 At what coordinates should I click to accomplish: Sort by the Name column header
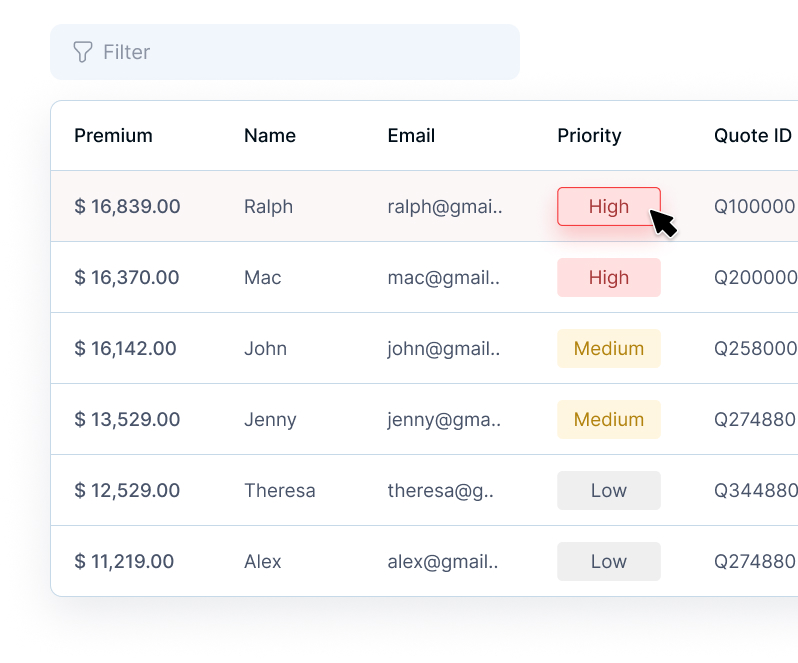pos(270,136)
